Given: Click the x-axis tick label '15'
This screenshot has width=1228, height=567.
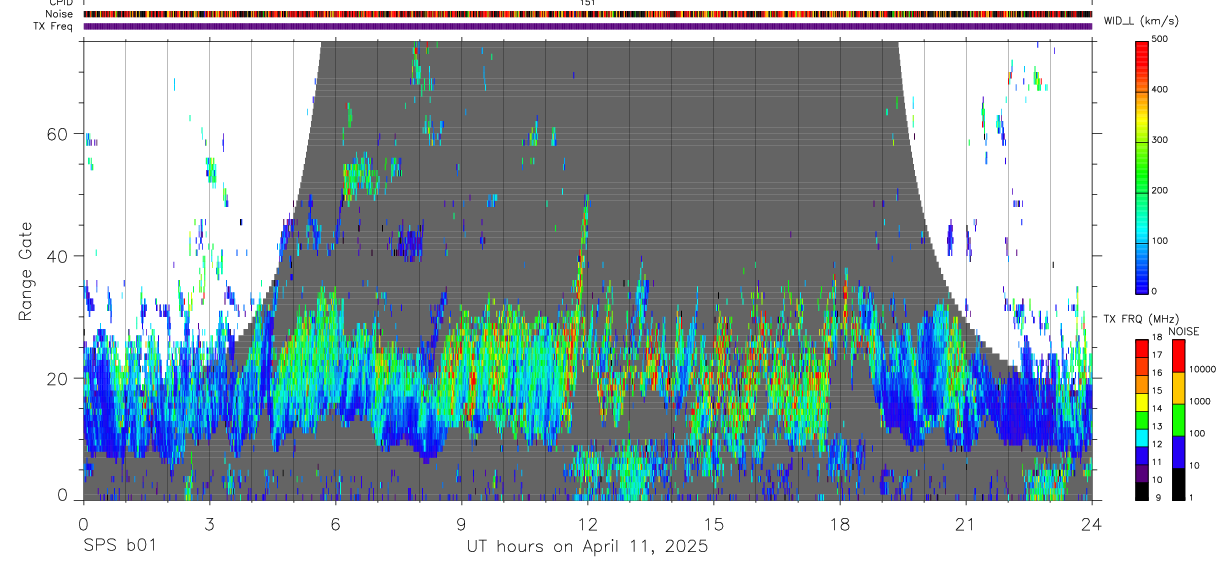Looking at the screenshot, I should click(713, 523).
